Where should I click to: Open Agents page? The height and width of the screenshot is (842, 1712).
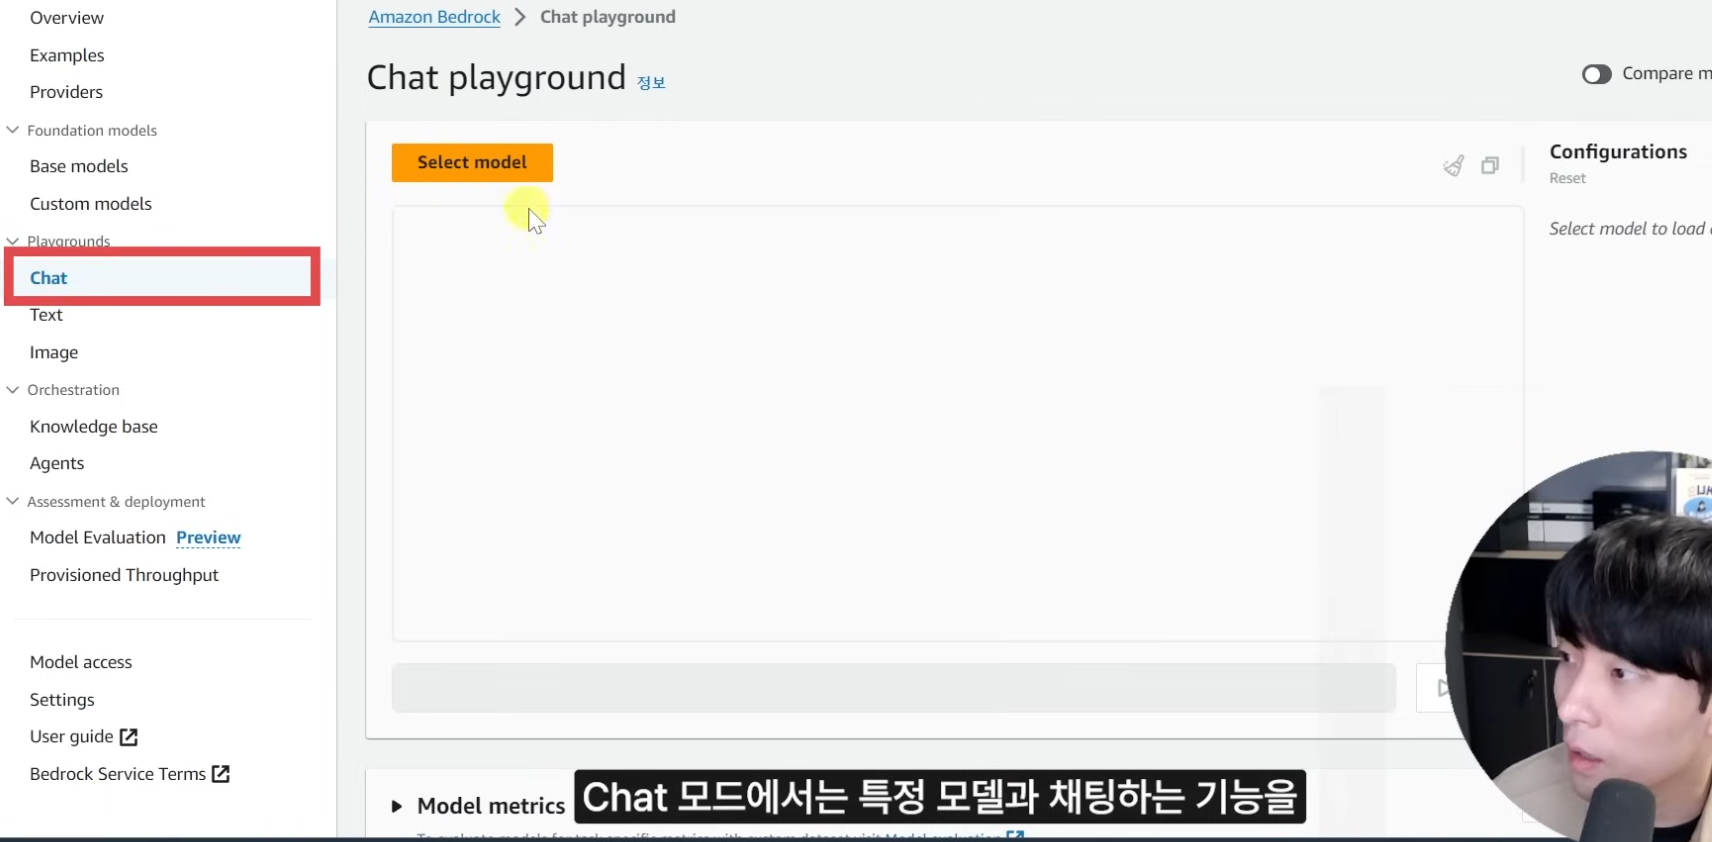point(57,464)
